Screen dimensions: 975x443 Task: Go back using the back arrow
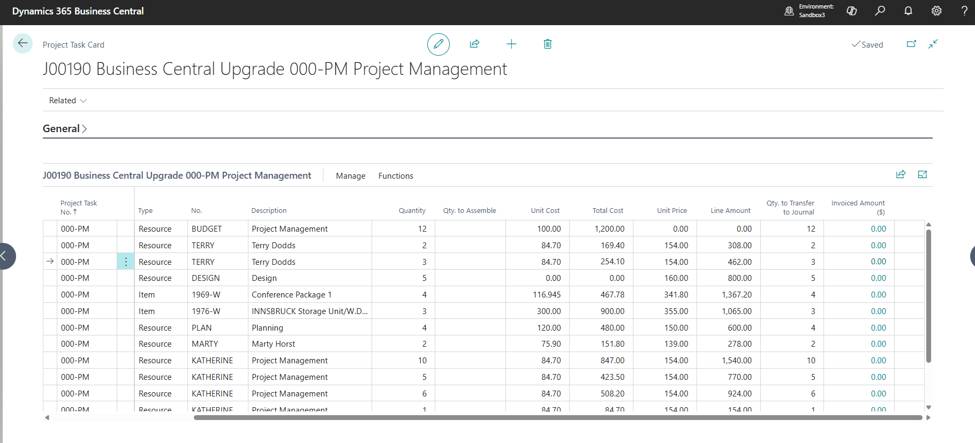click(23, 43)
